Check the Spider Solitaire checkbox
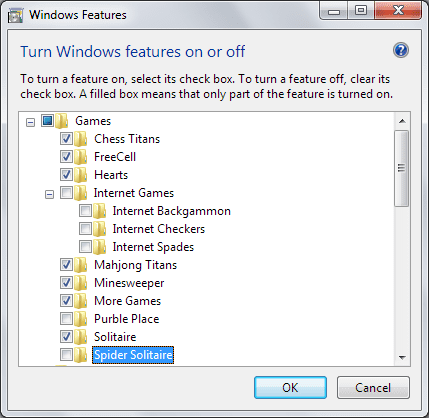The image size is (429, 418). pos(66,354)
